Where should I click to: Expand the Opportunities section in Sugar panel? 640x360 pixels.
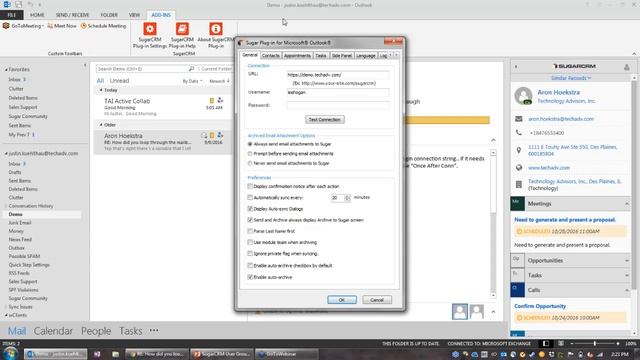tap(627, 260)
